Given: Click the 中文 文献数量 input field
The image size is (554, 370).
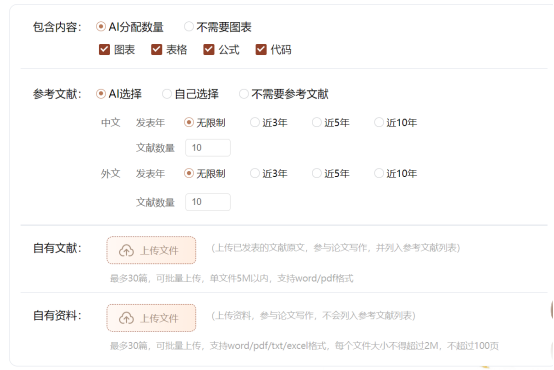Looking at the screenshot, I should click(208, 148).
